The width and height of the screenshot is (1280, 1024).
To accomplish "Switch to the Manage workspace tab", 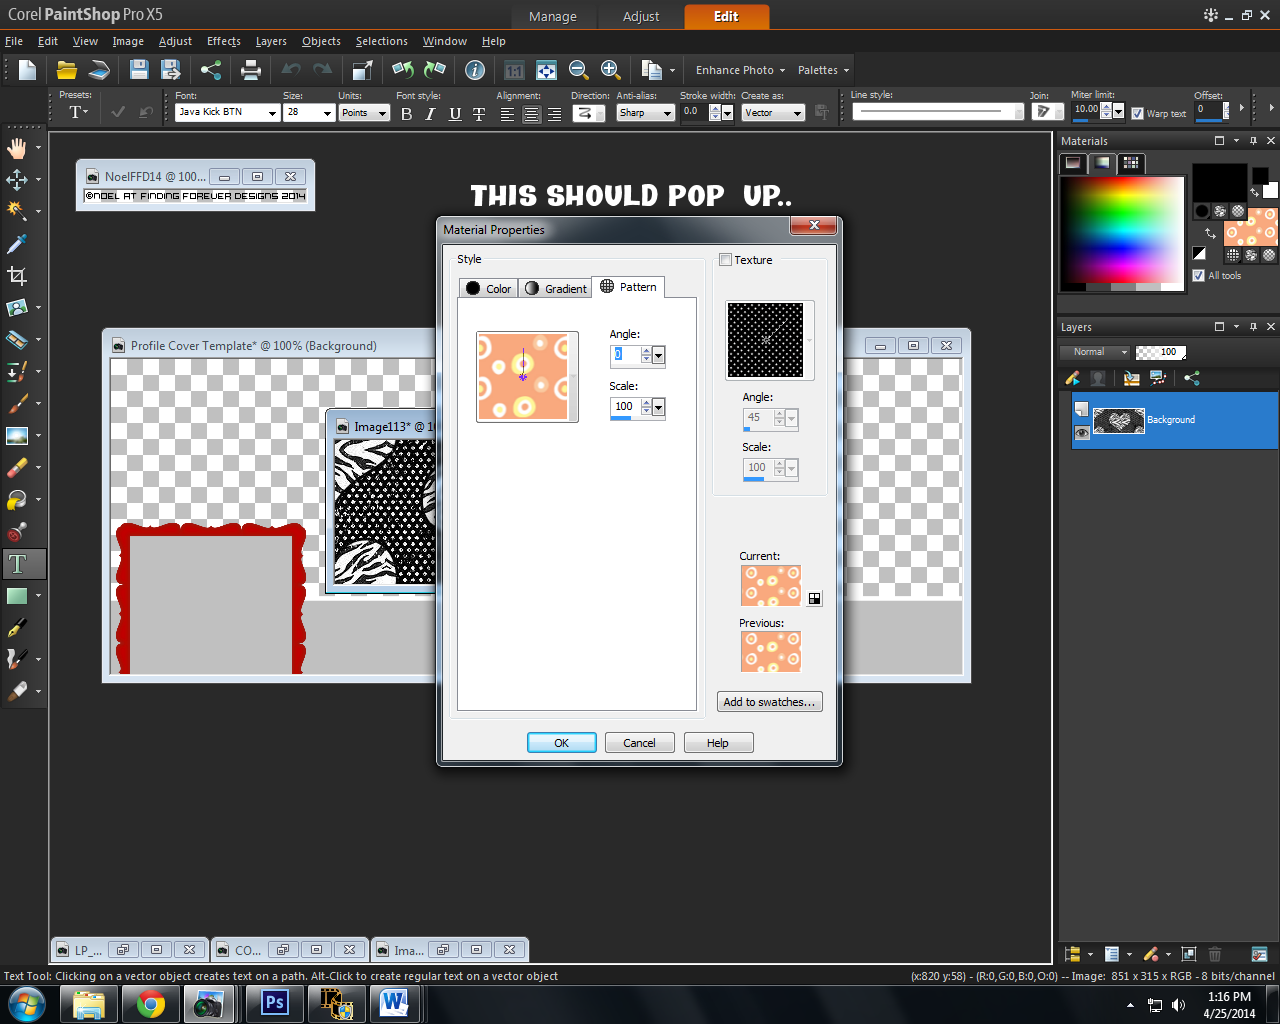I will coord(553,17).
